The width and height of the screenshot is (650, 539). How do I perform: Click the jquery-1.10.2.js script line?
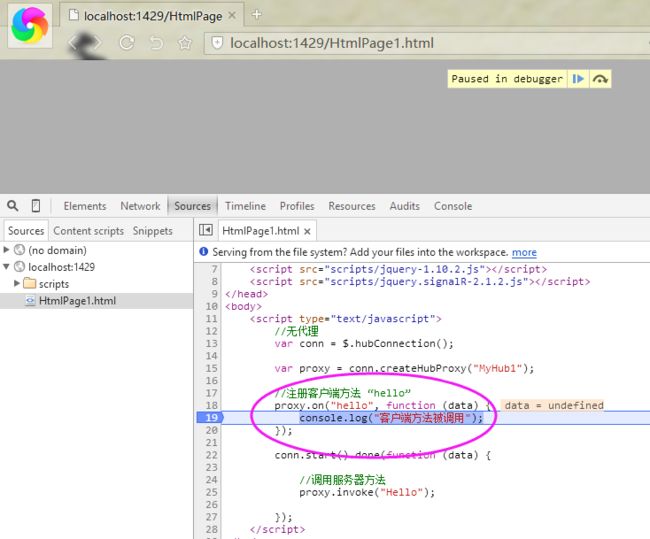coord(398,270)
